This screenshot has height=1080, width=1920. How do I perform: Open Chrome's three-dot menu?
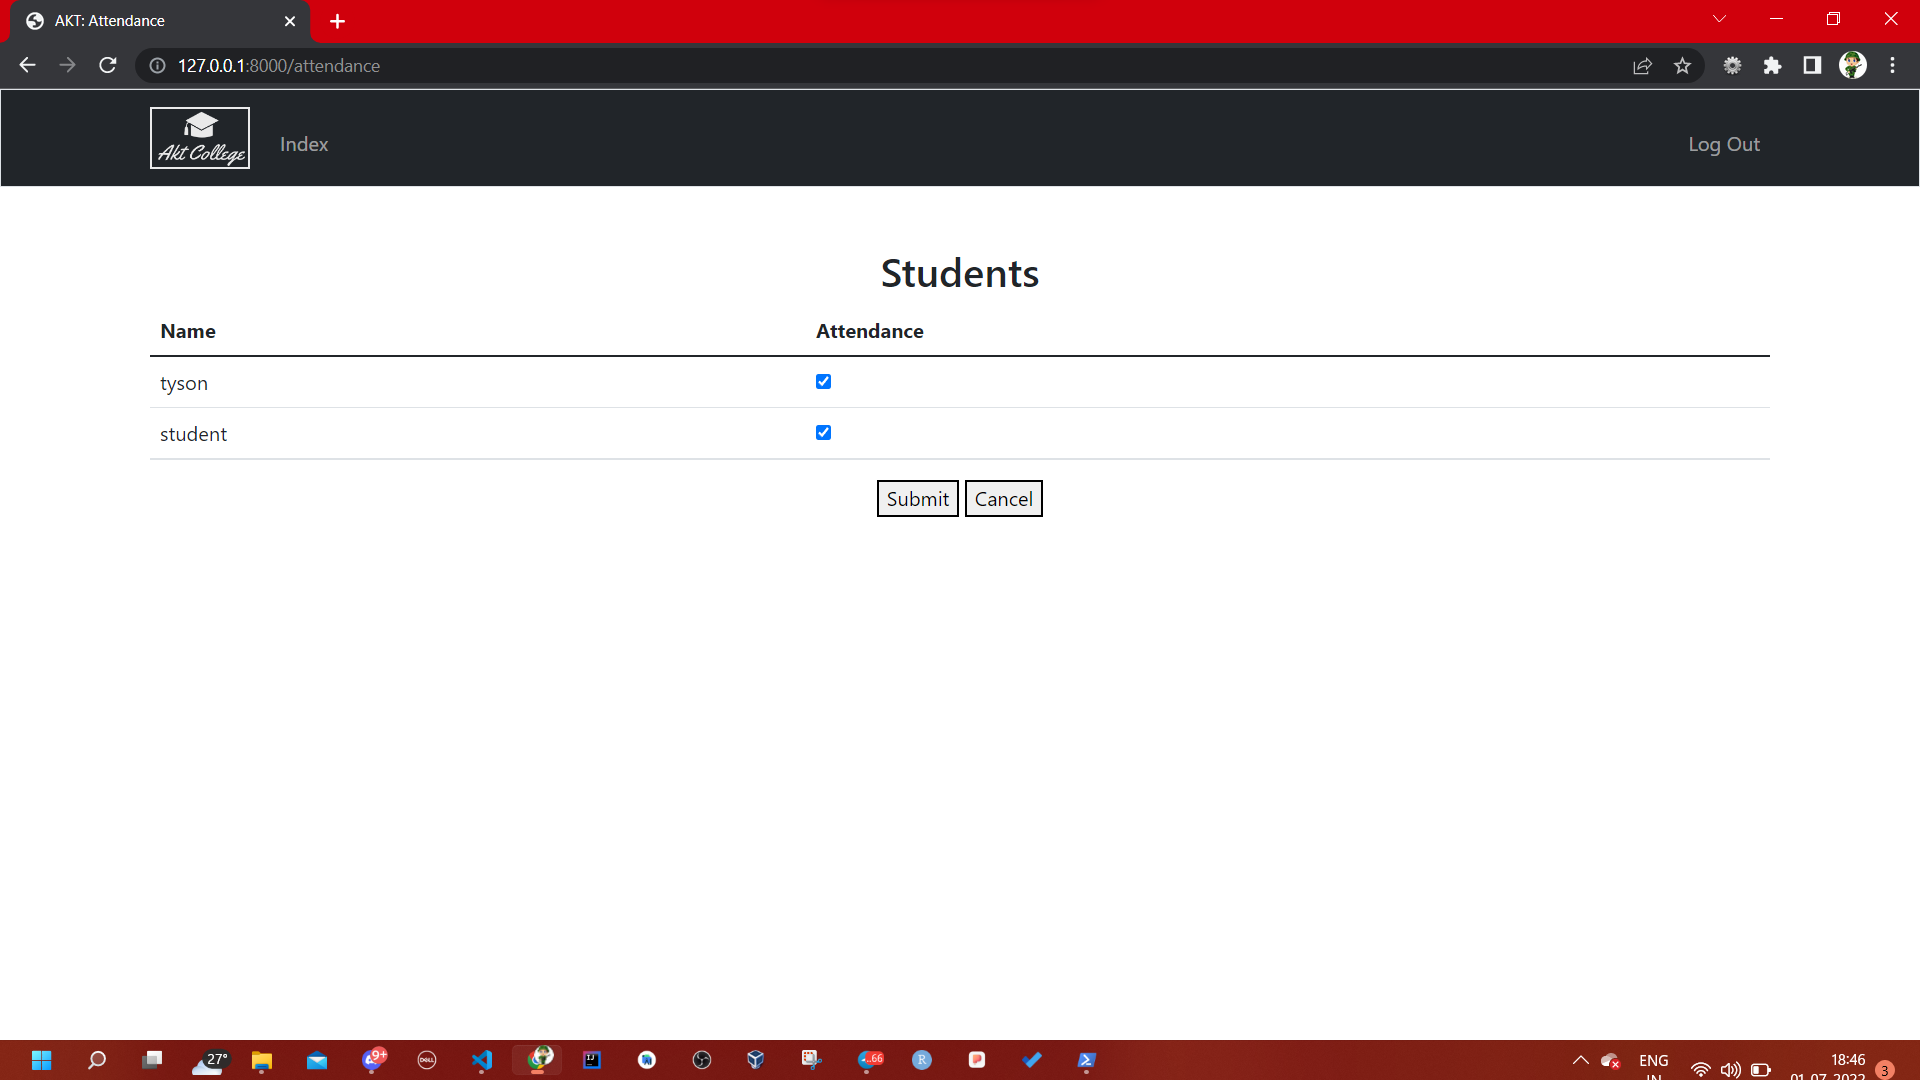1892,65
